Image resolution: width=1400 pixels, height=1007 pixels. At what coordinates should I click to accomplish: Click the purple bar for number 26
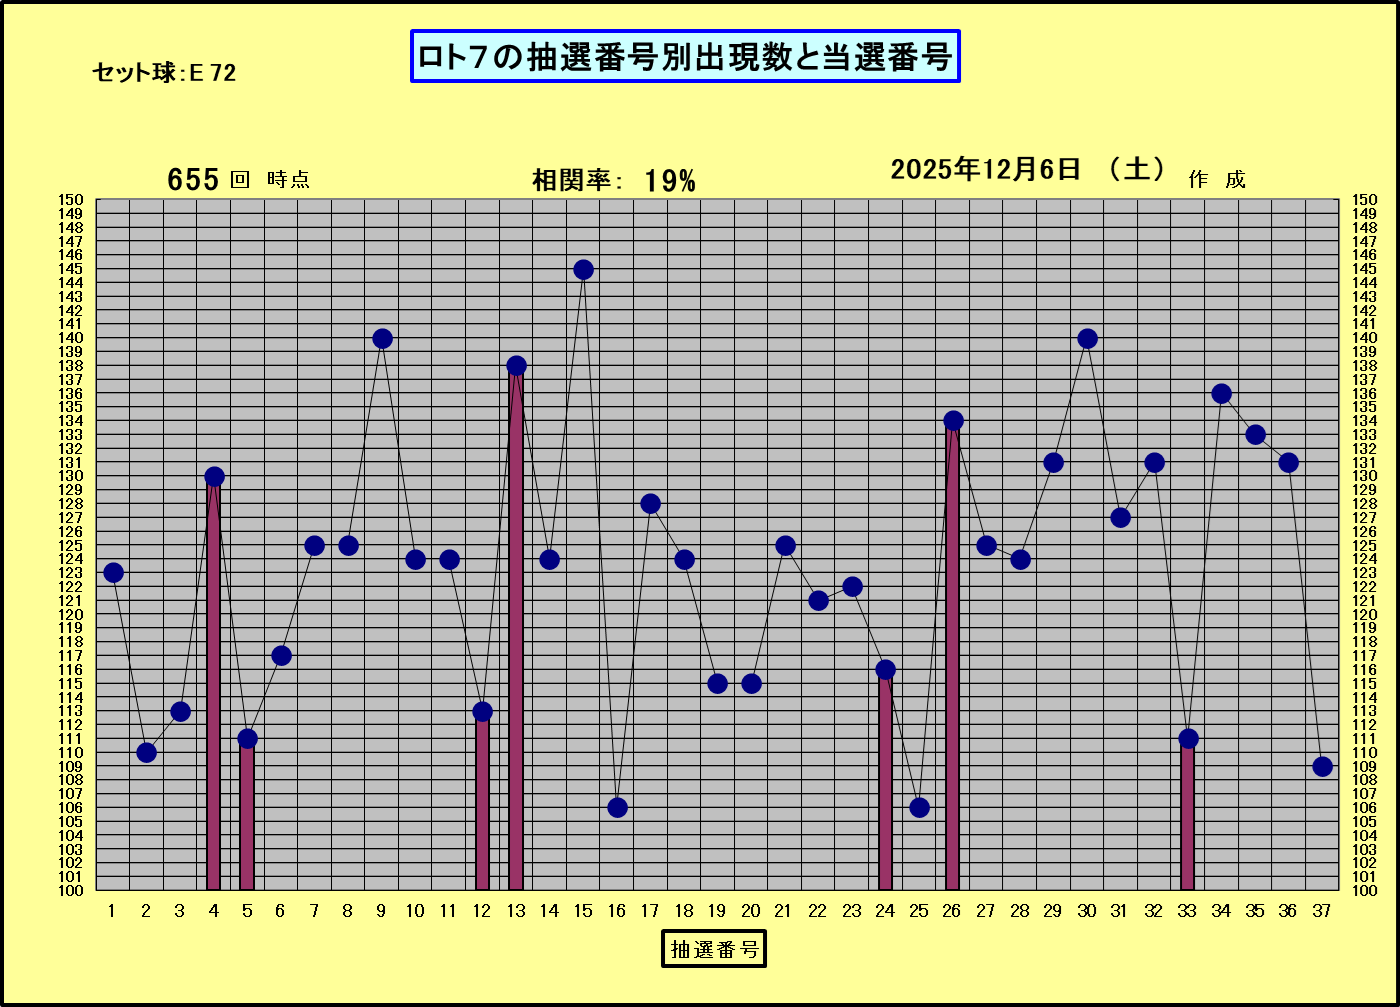pyautogui.click(x=953, y=660)
